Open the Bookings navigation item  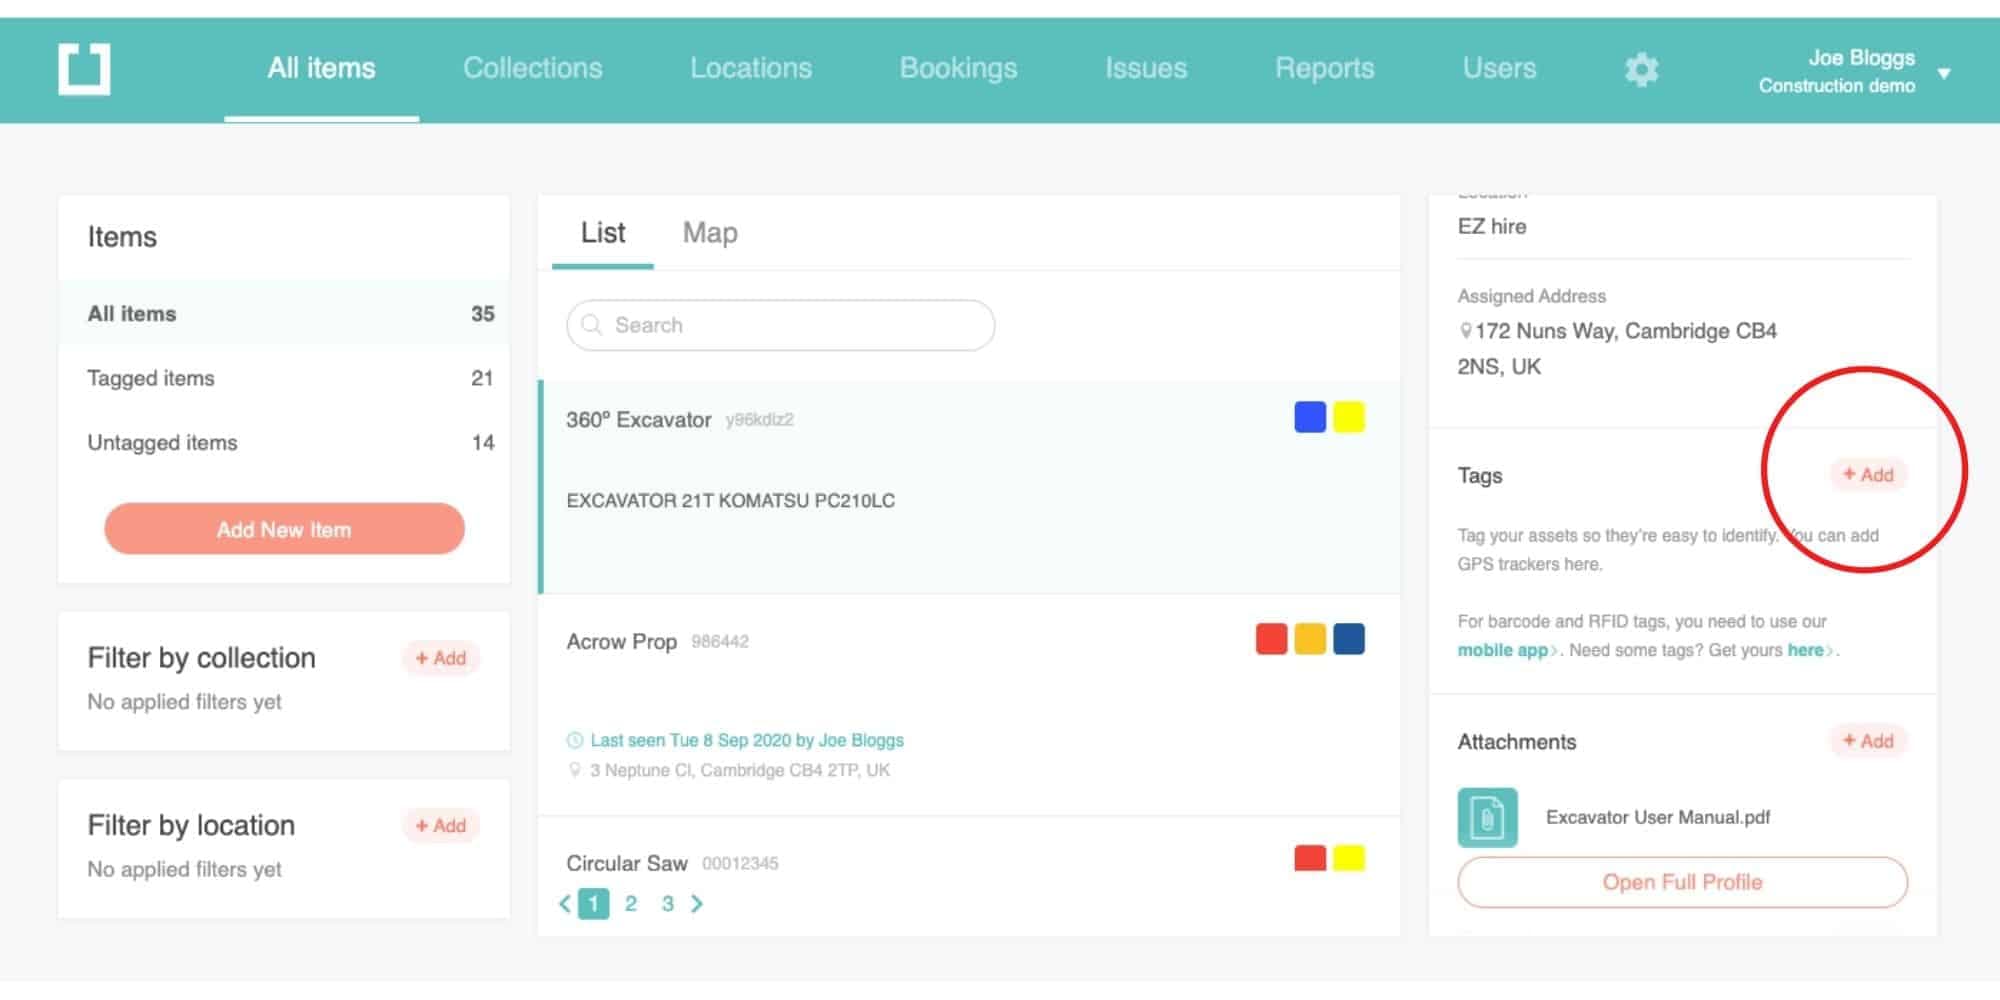click(x=958, y=68)
